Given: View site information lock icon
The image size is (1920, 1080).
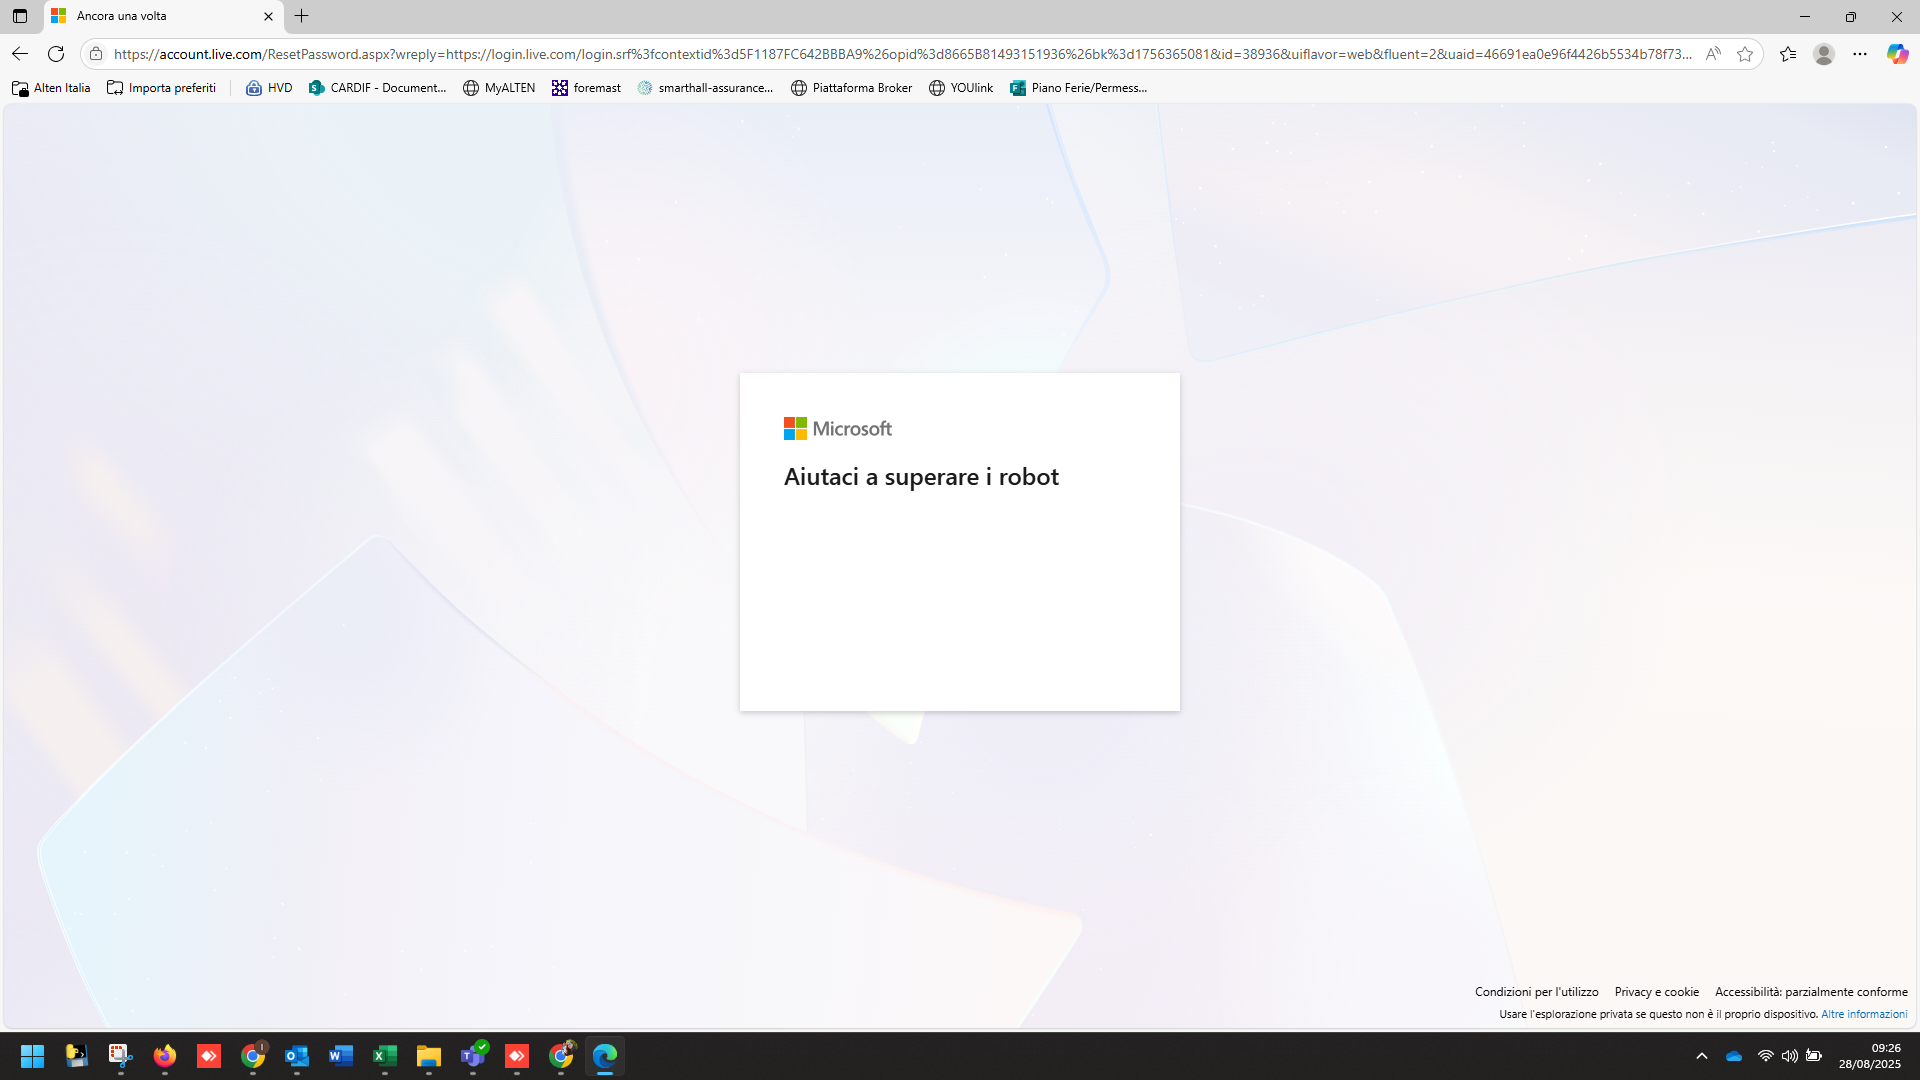Looking at the screenshot, I should [x=96, y=54].
